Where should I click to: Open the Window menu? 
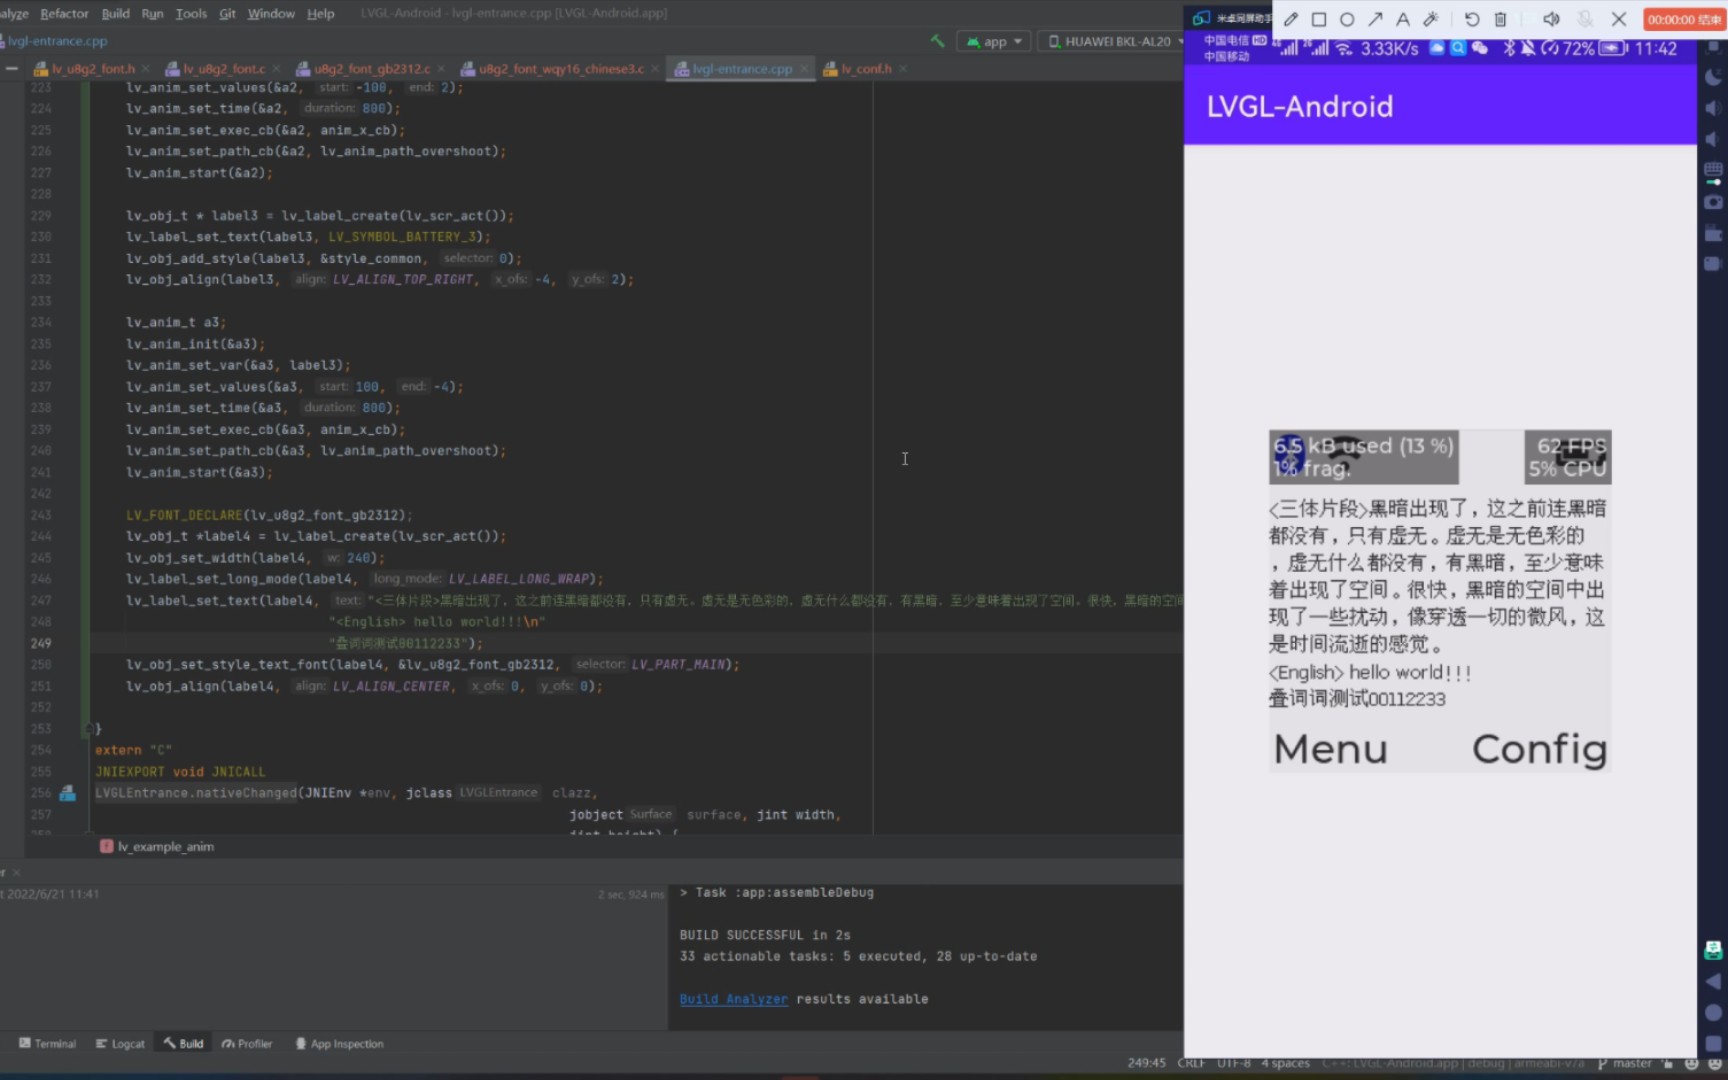271,13
